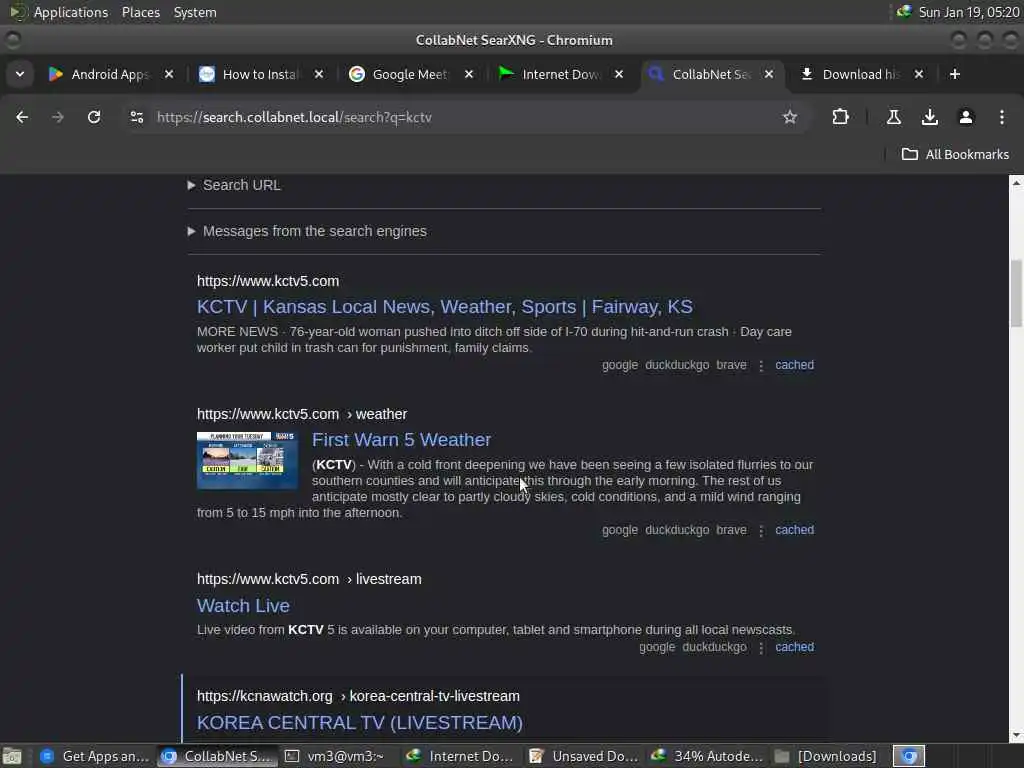Image resolution: width=1024 pixels, height=768 pixels.
Task: Close the Download history tab
Action: [x=918, y=74]
